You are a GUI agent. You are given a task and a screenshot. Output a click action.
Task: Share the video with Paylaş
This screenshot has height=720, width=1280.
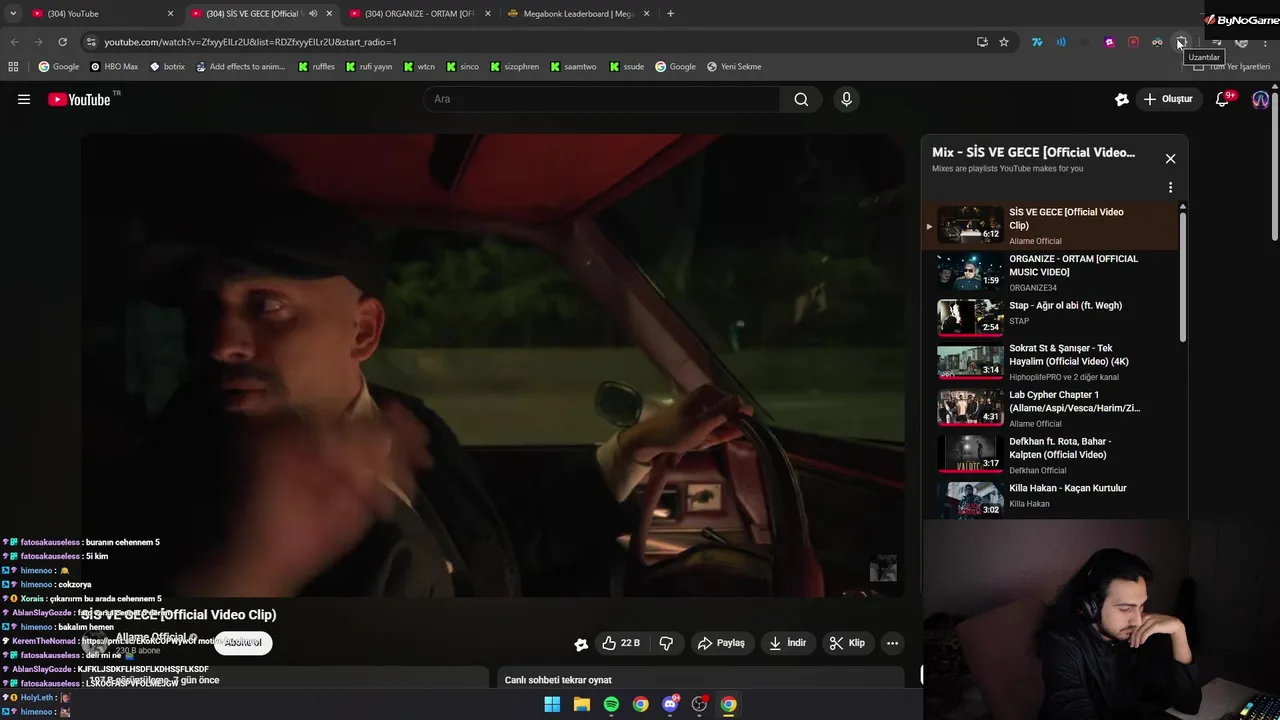[x=721, y=643]
